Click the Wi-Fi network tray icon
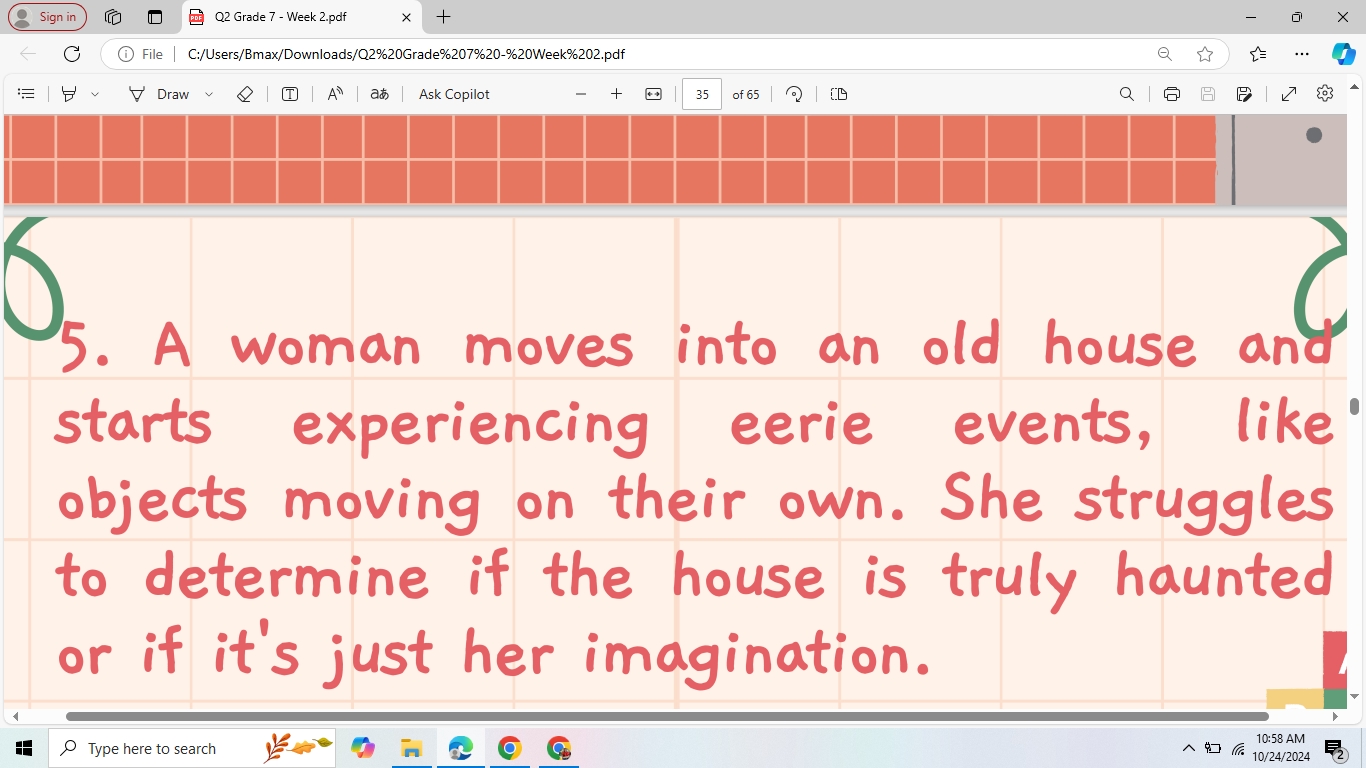 click(1238, 748)
